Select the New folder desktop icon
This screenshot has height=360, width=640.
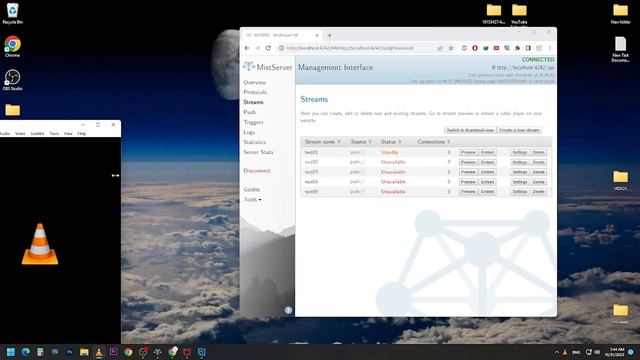[x=620, y=14]
